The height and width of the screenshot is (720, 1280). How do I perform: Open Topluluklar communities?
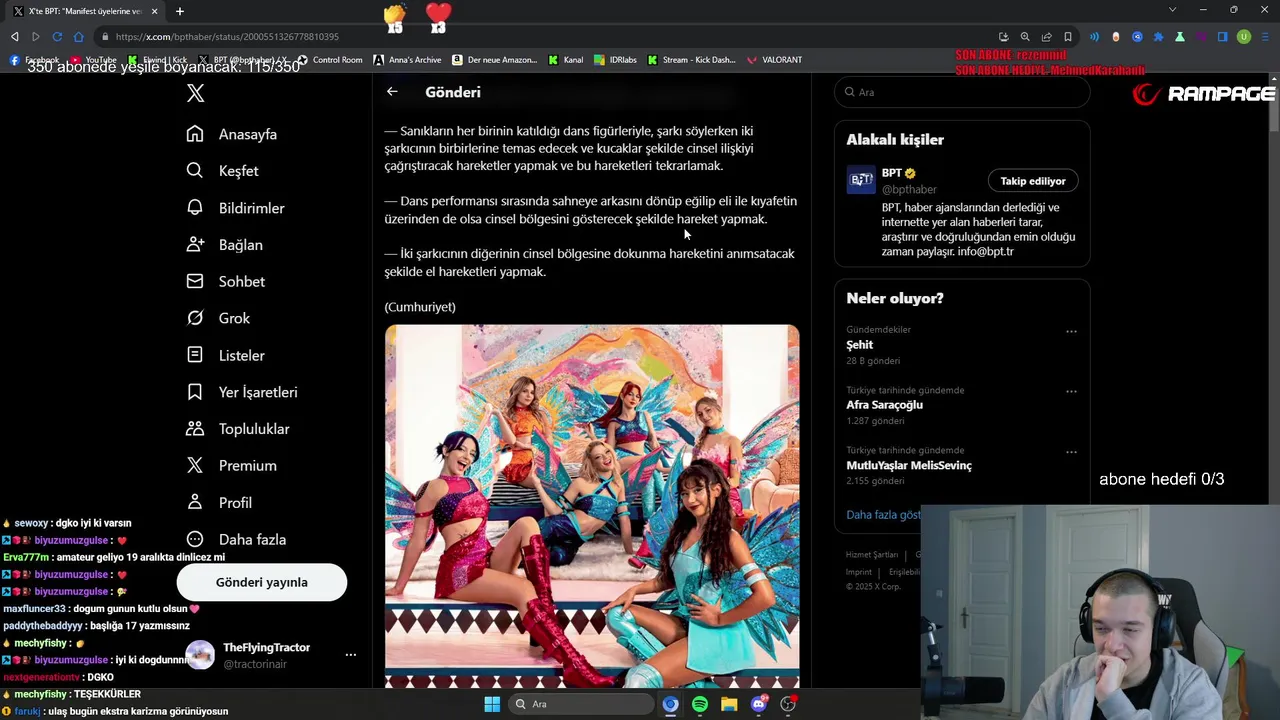pyautogui.click(x=238, y=429)
